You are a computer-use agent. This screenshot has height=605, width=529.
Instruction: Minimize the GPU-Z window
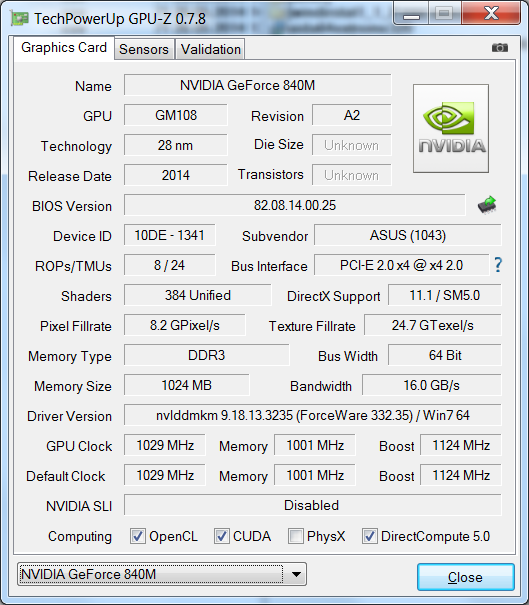click(411, 14)
